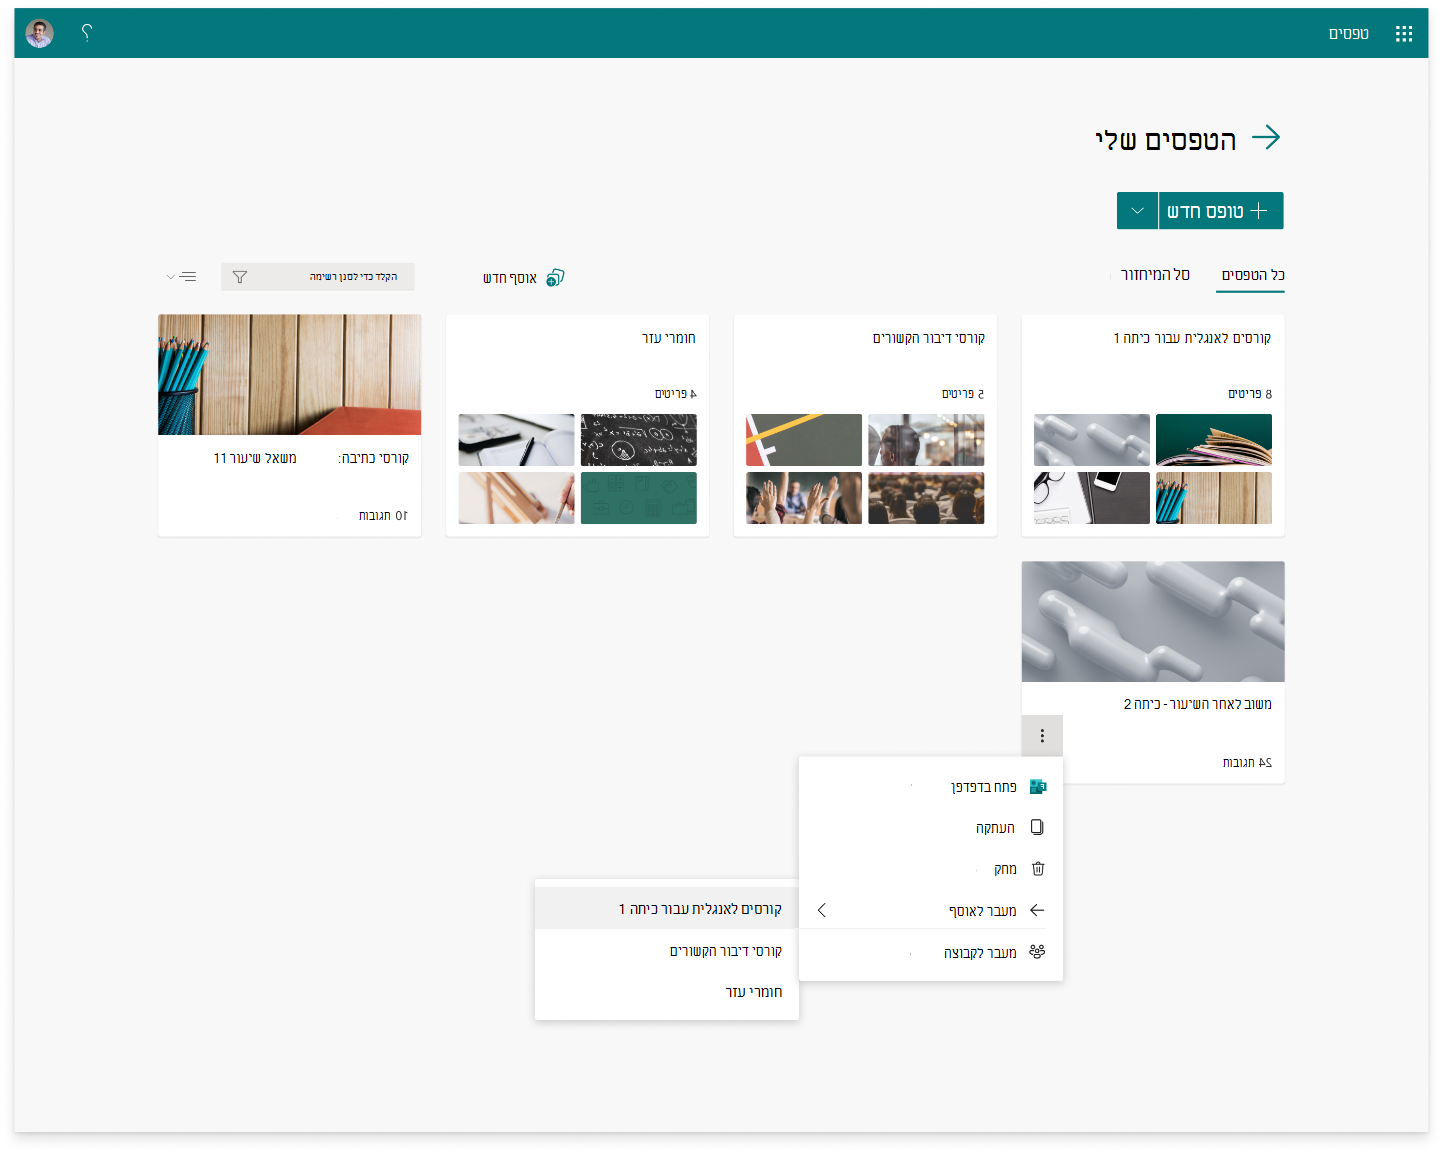Click the new collection icon

point(555,277)
